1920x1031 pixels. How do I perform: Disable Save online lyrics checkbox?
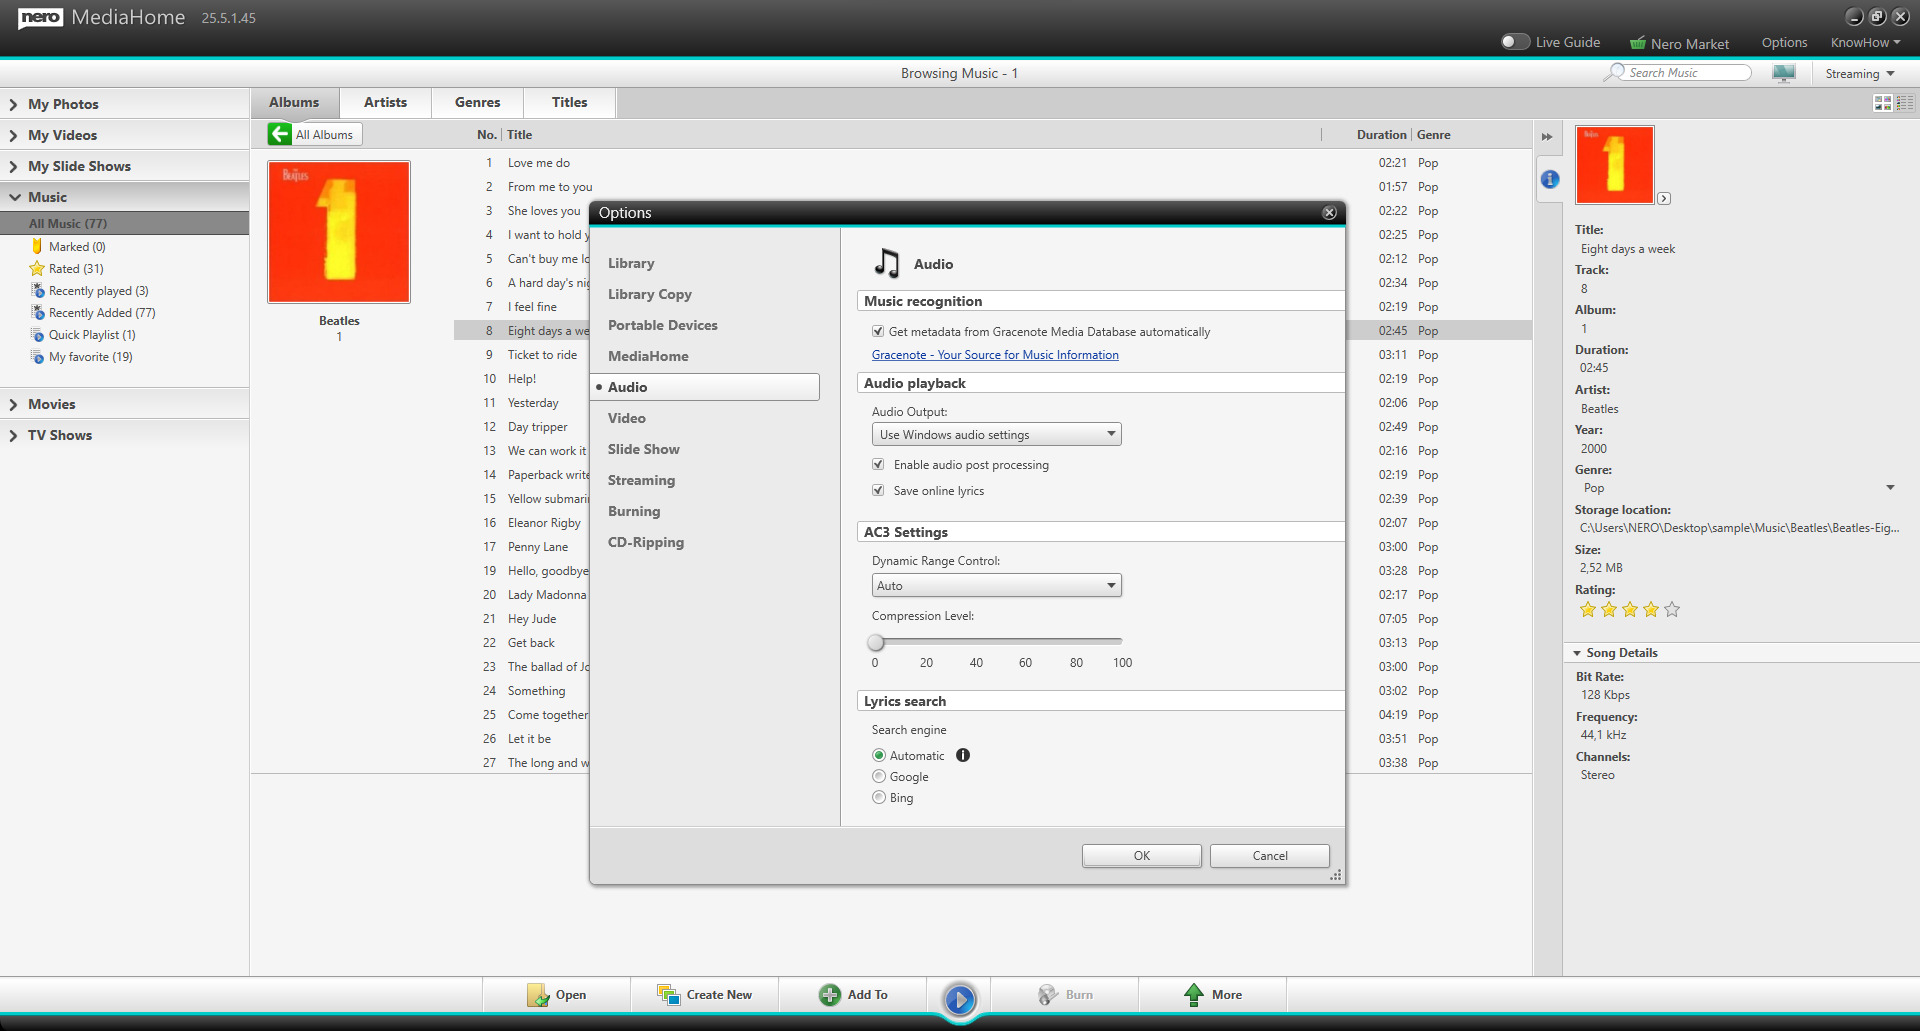coord(878,491)
